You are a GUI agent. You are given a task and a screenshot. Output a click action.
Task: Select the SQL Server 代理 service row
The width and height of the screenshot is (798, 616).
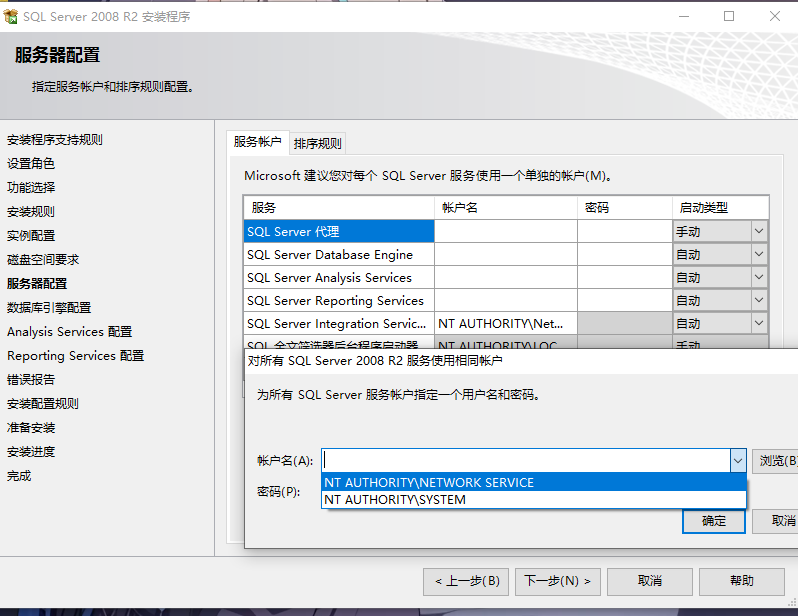click(x=339, y=231)
